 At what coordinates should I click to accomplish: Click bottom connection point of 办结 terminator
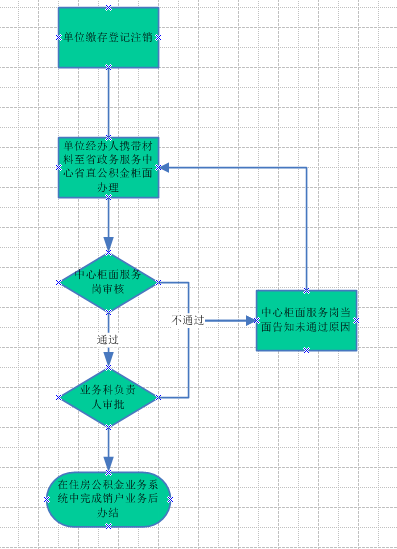pos(109,526)
